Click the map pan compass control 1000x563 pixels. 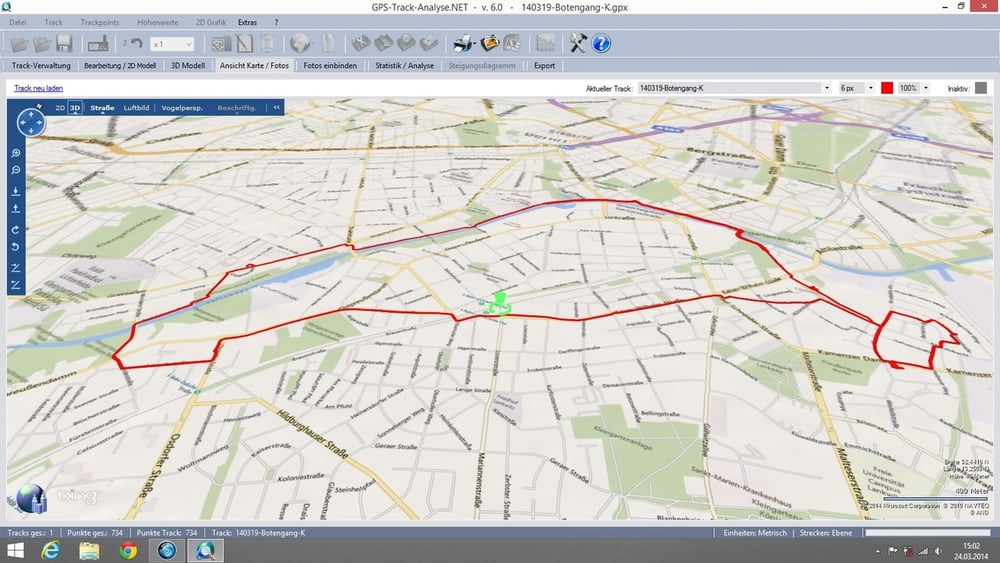pos(31,122)
